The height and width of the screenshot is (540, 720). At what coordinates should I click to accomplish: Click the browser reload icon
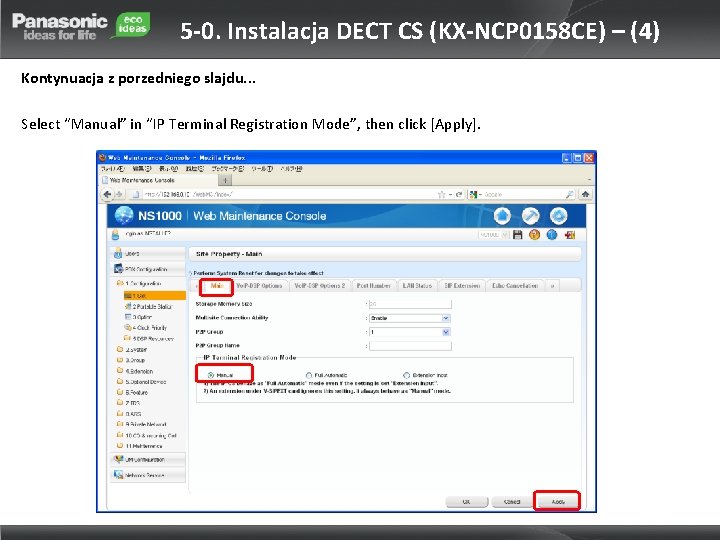click(x=458, y=194)
